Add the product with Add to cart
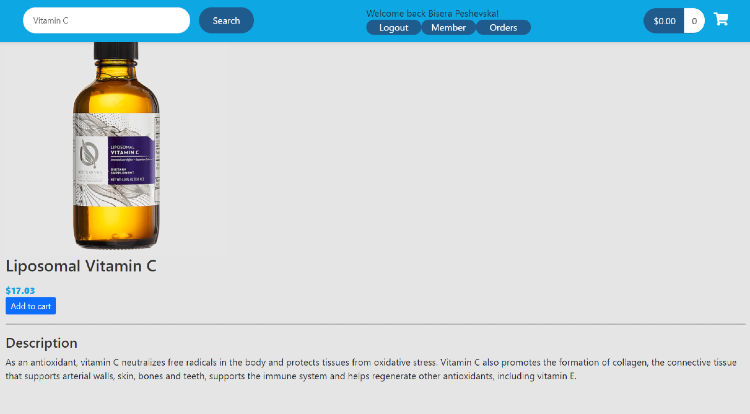 (30, 306)
